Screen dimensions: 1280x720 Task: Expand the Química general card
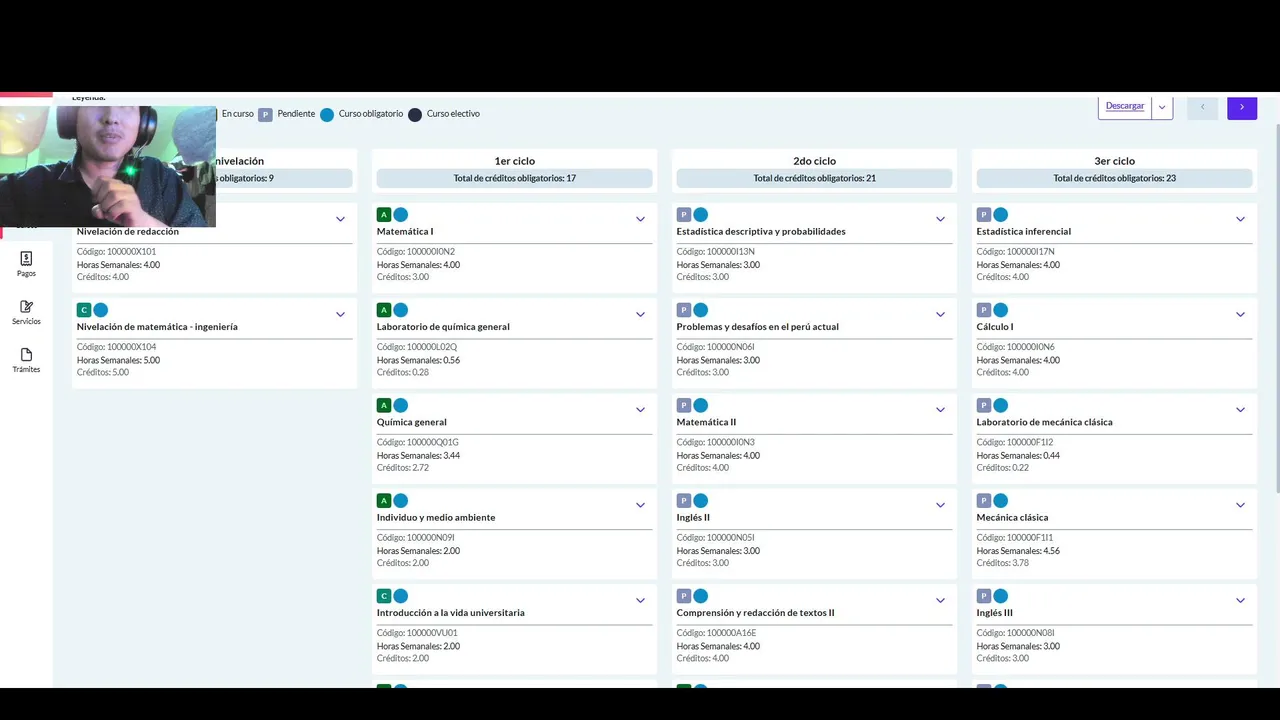(x=640, y=410)
